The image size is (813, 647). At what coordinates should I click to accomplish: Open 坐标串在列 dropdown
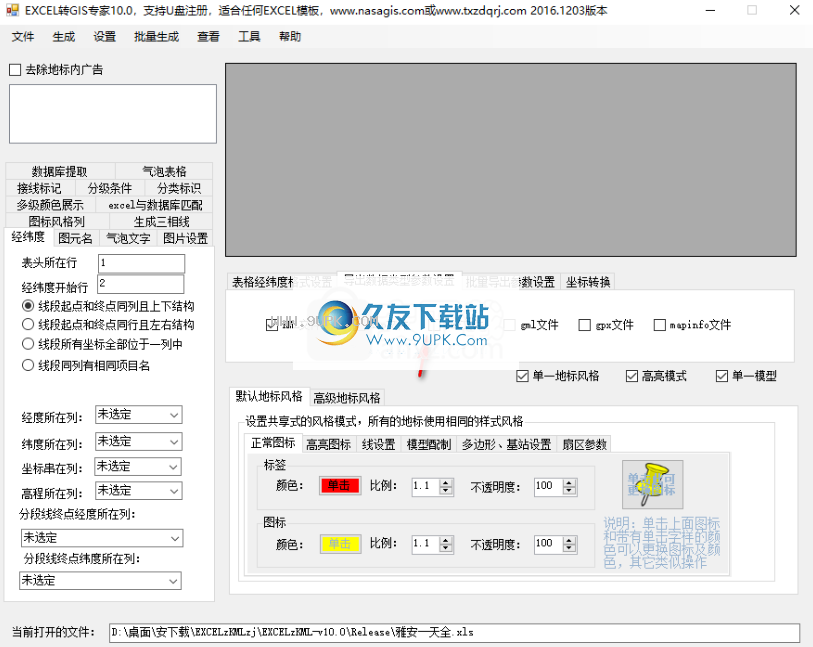click(x=138, y=467)
